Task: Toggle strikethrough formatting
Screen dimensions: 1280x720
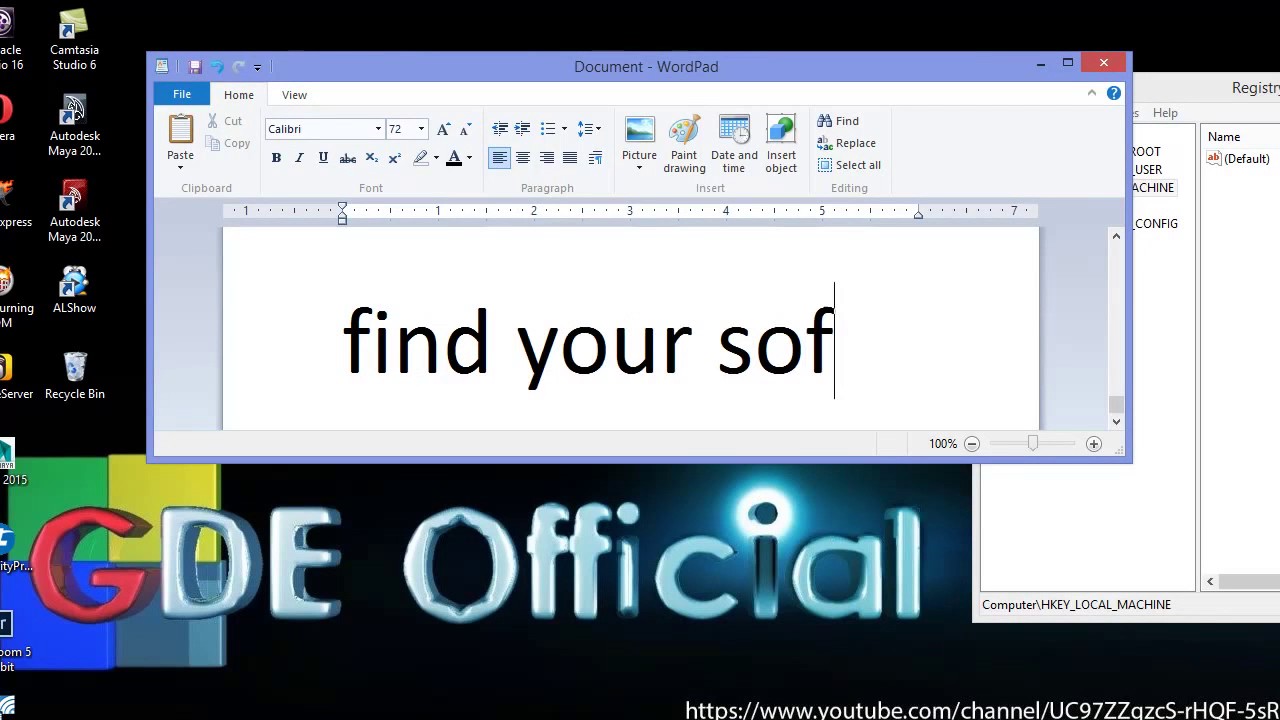Action: coord(347,158)
